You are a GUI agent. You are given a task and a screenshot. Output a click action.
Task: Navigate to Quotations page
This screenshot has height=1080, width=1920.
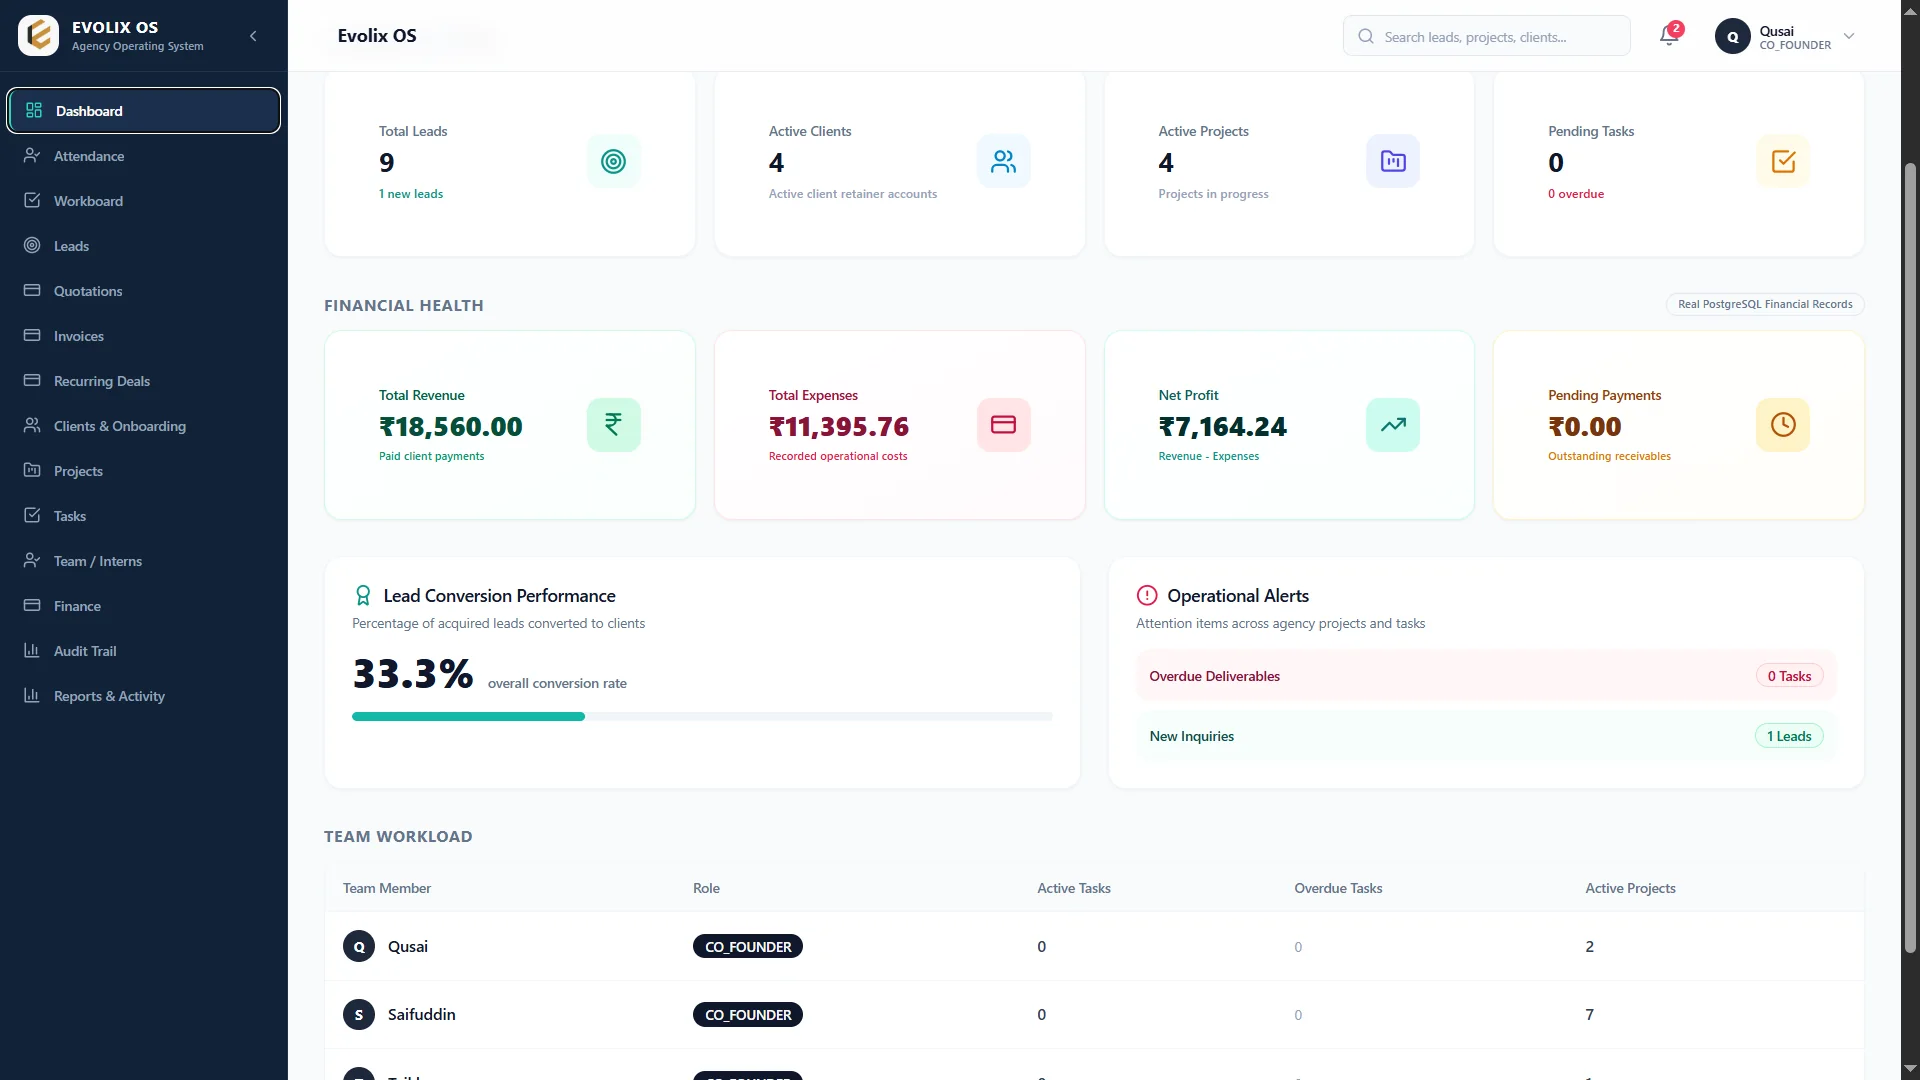(144, 291)
